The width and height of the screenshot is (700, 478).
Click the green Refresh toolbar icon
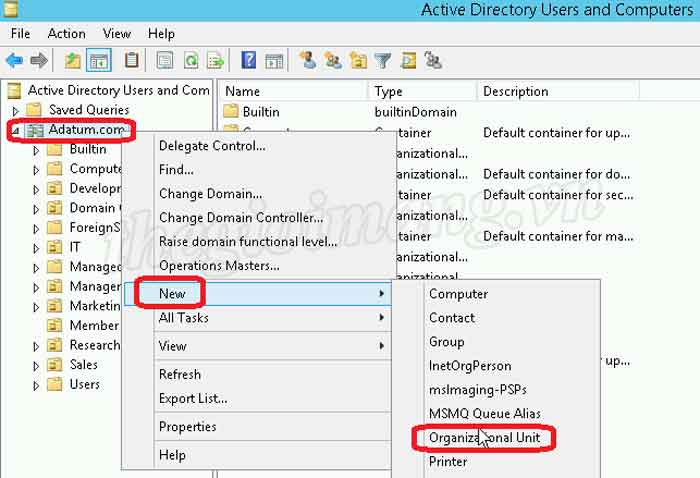(x=191, y=60)
